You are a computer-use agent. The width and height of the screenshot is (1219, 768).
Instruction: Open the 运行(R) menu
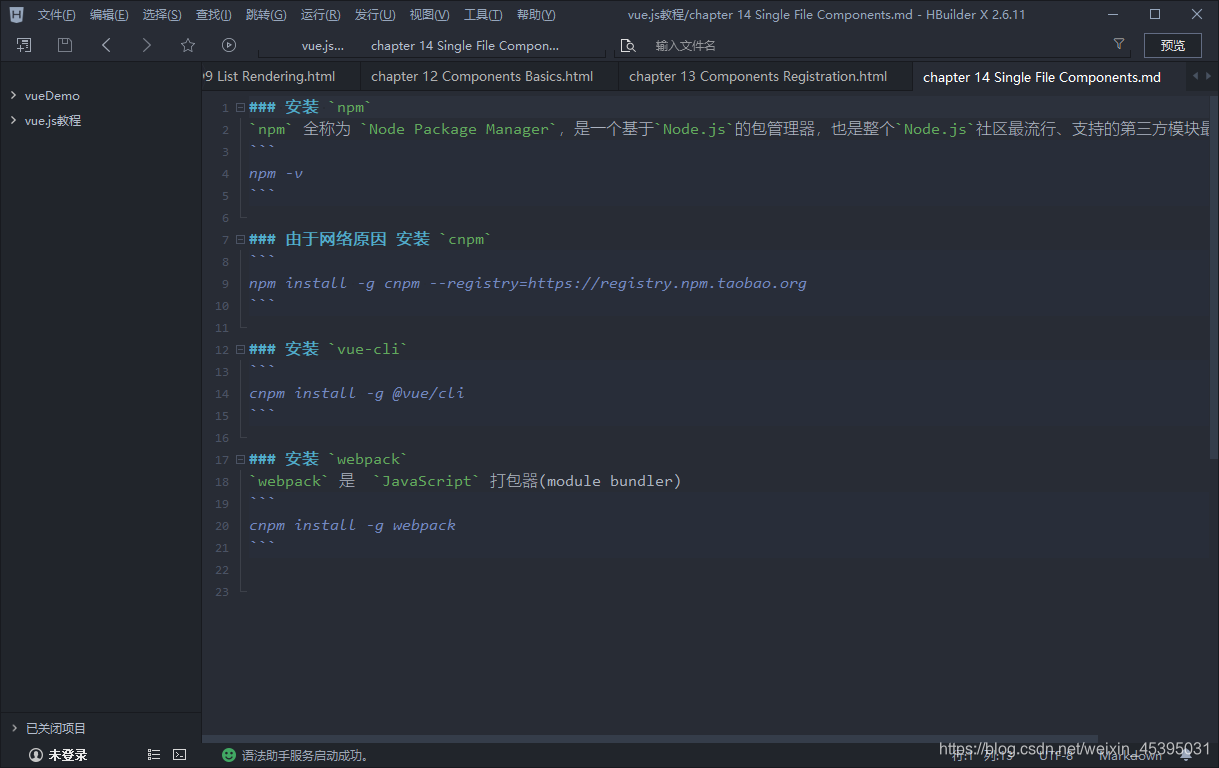click(x=320, y=15)
